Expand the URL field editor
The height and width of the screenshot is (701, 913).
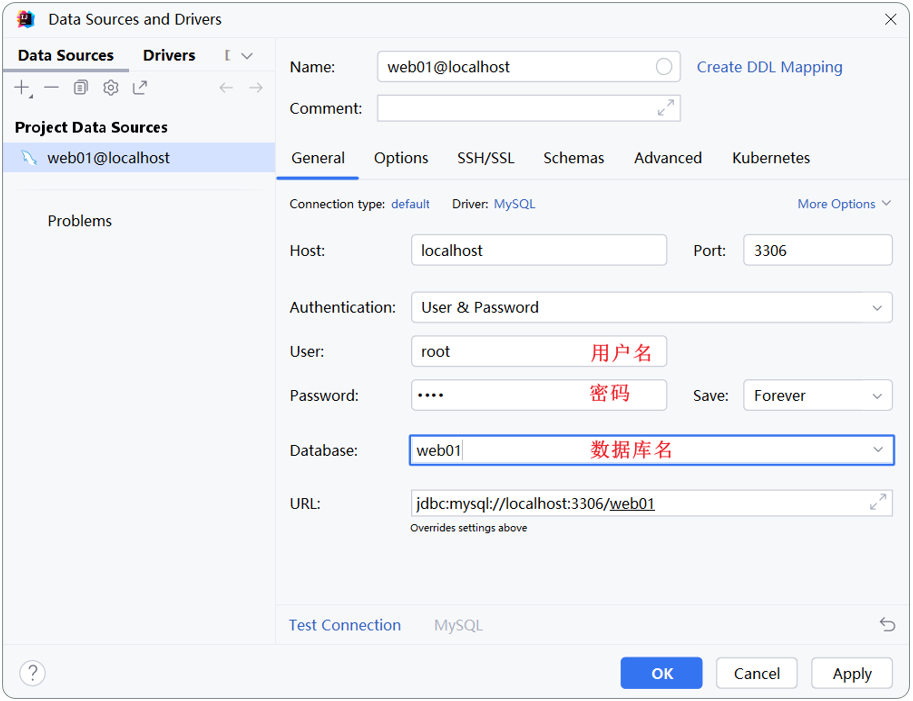click(877, 502)
